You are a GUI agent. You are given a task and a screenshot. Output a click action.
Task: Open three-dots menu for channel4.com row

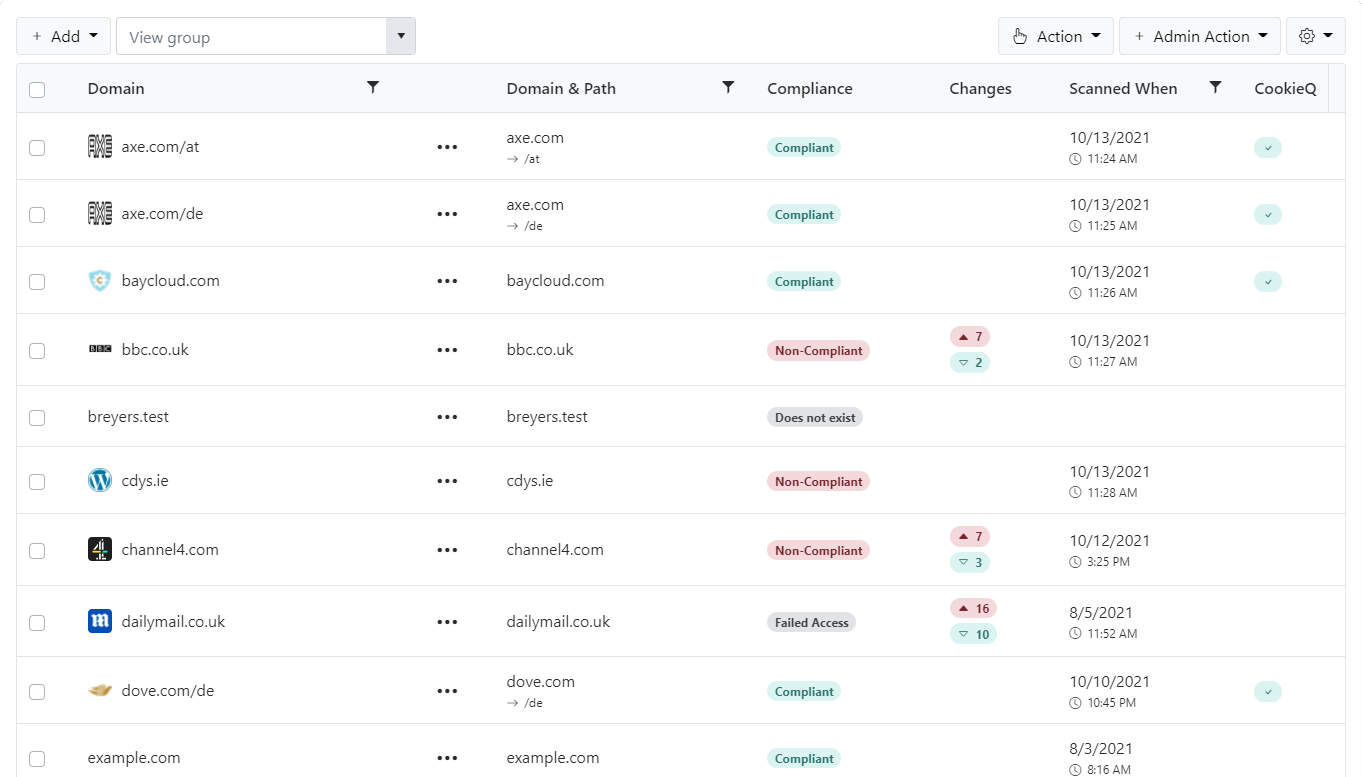point(447,550)
